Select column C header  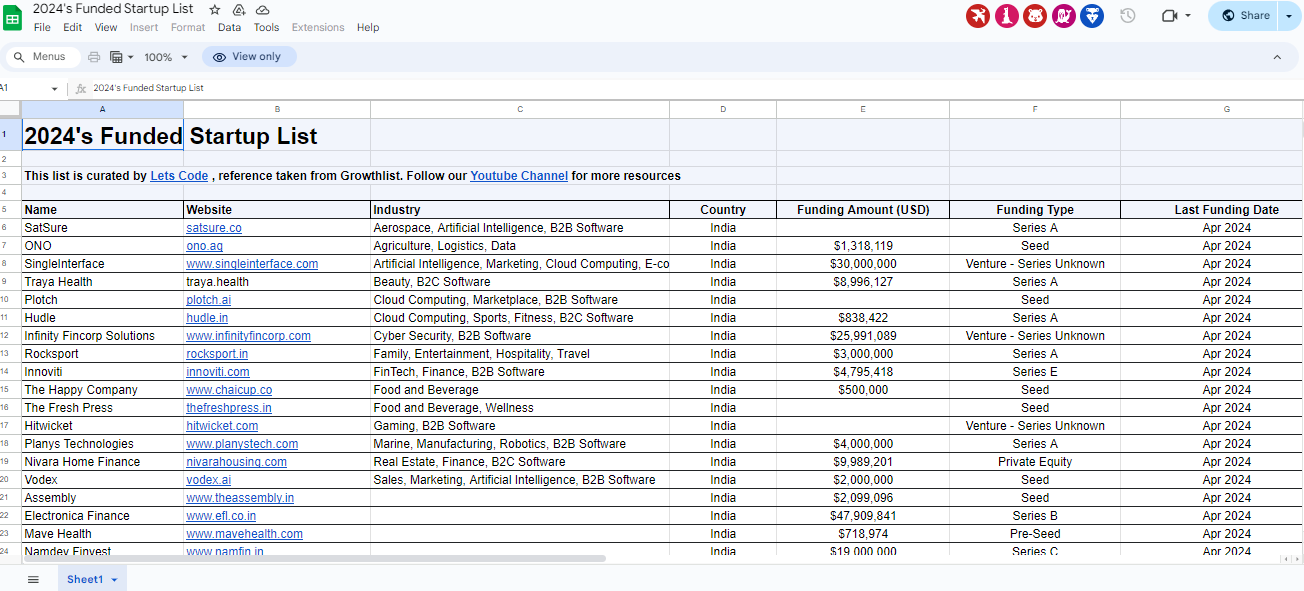[x=520, y=109]
